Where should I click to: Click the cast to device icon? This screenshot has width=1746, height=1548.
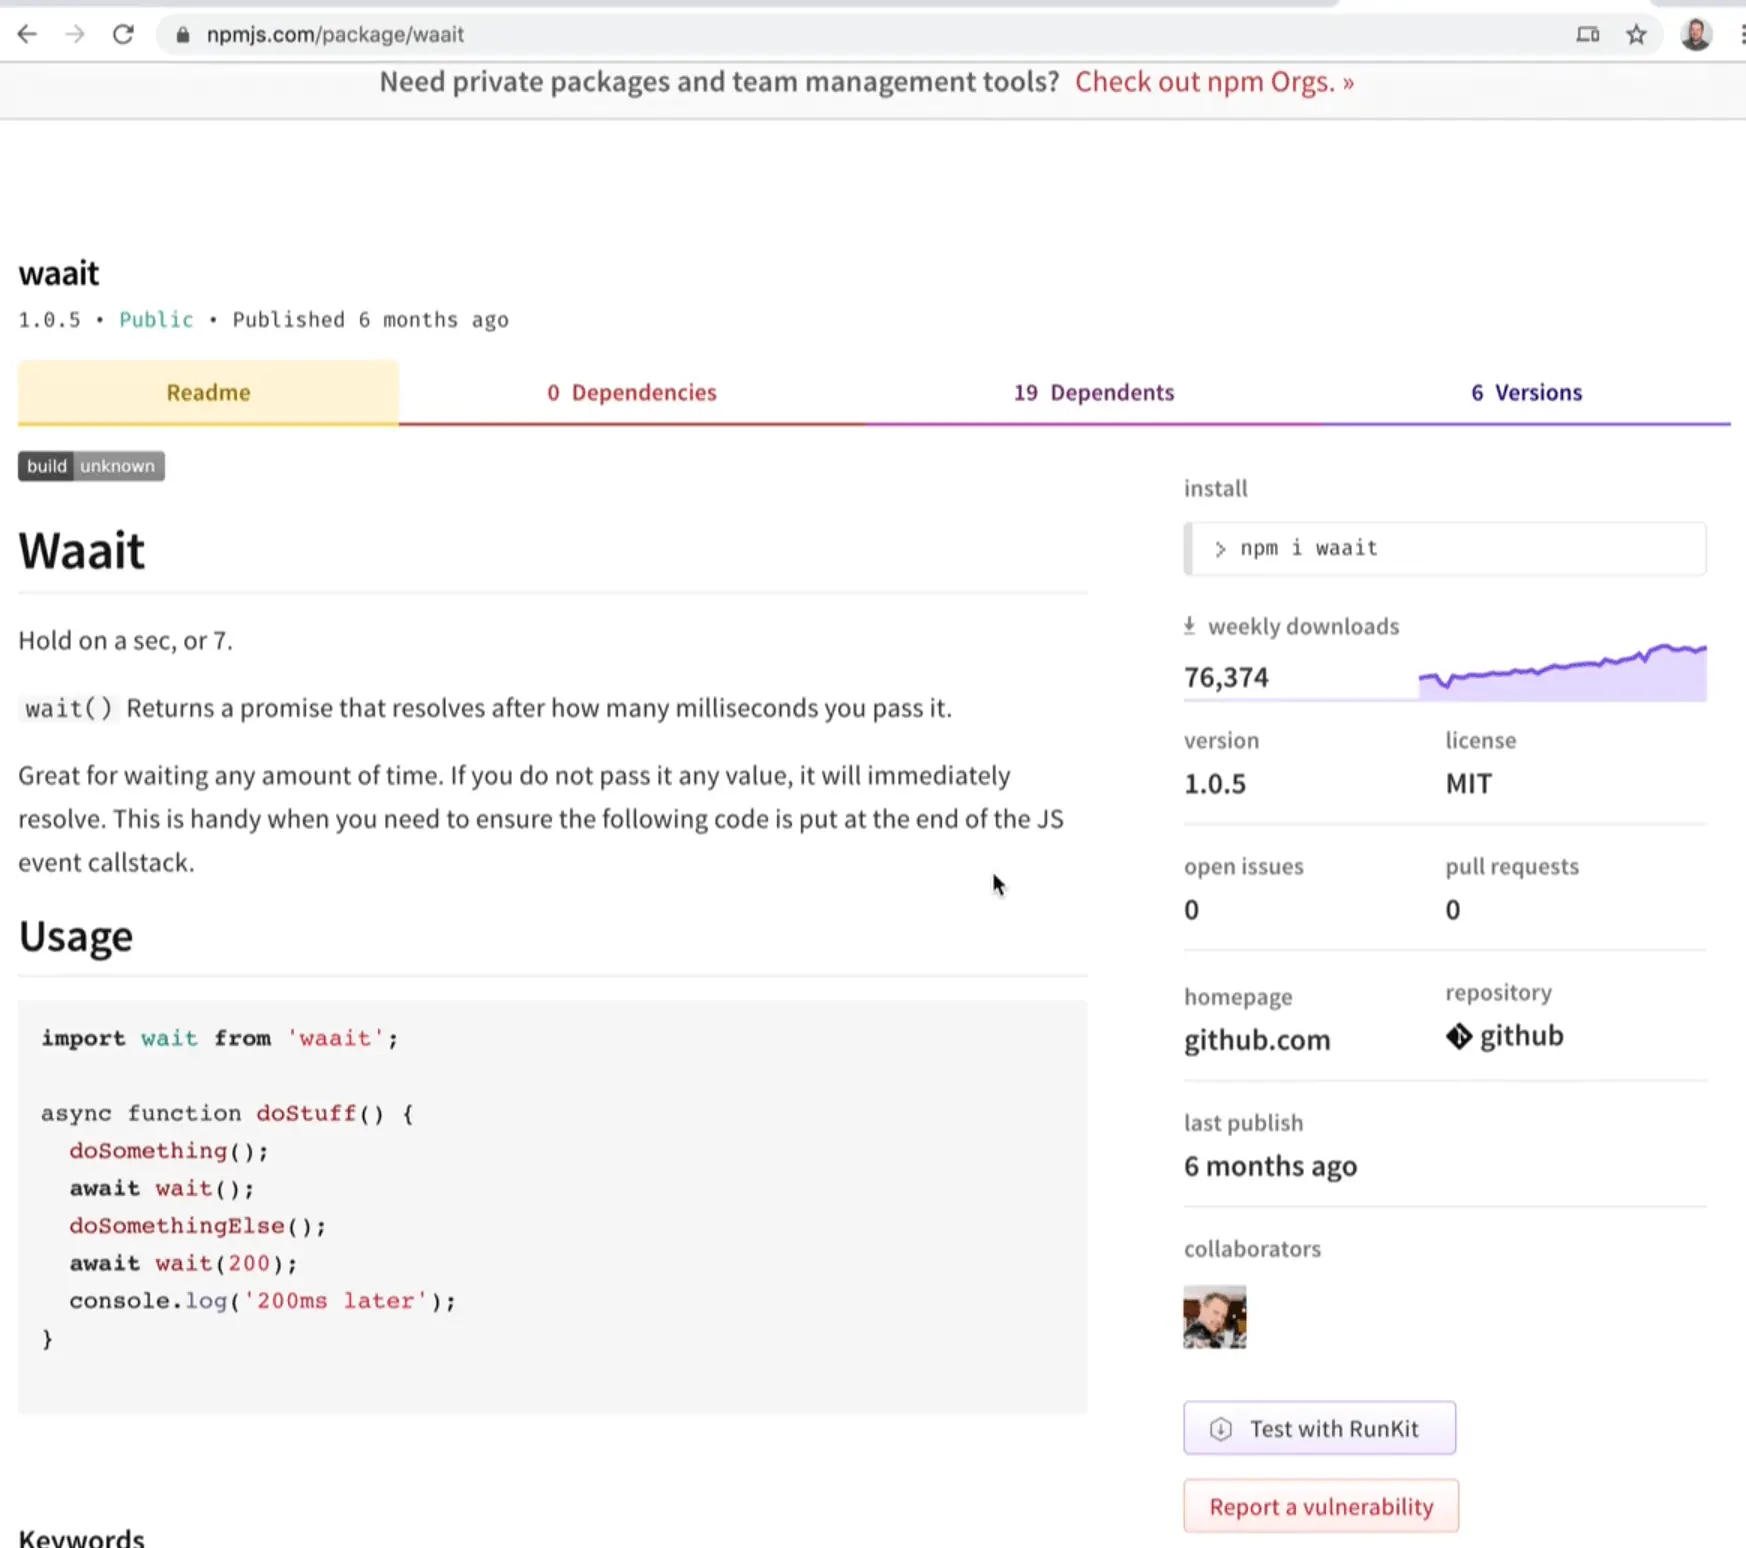(1588, 33)
